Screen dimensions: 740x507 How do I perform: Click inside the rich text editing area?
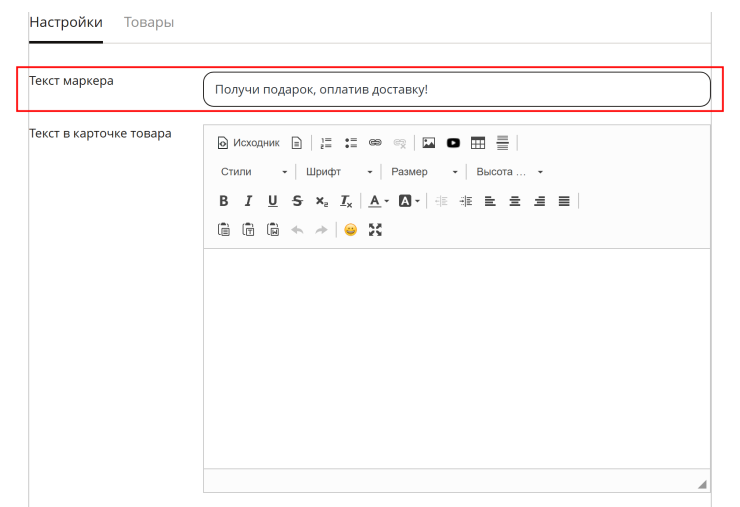point(456,358)
